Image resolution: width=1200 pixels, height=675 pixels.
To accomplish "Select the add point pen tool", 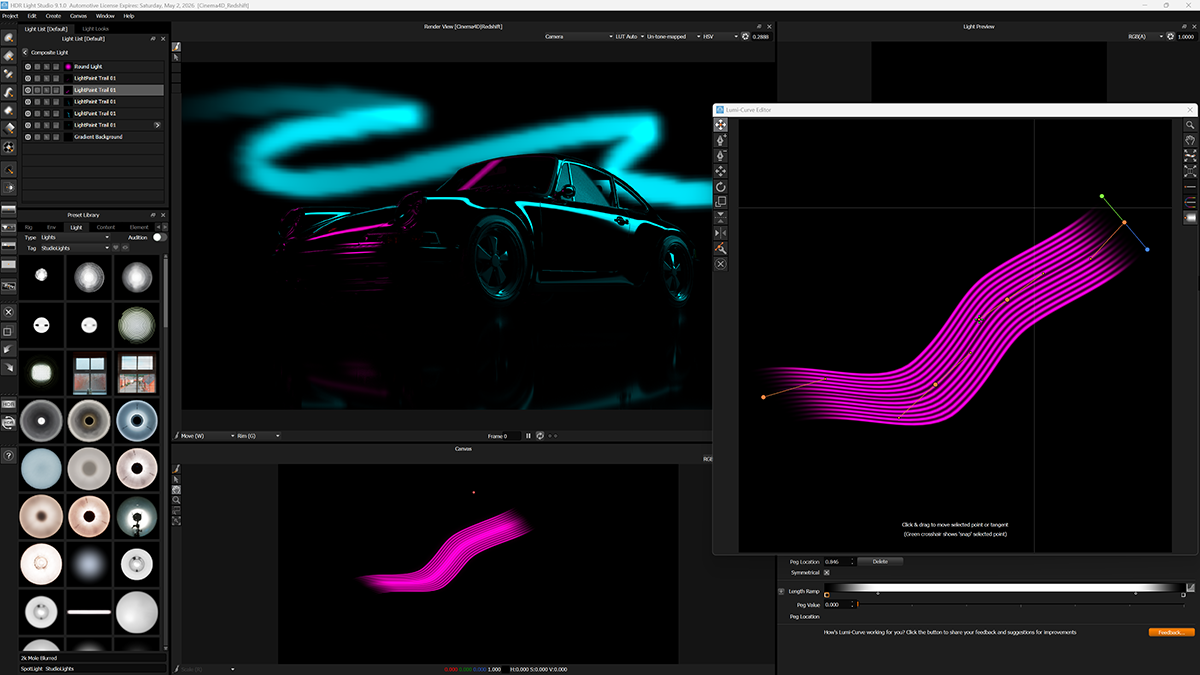I will [x=720, y=141].
